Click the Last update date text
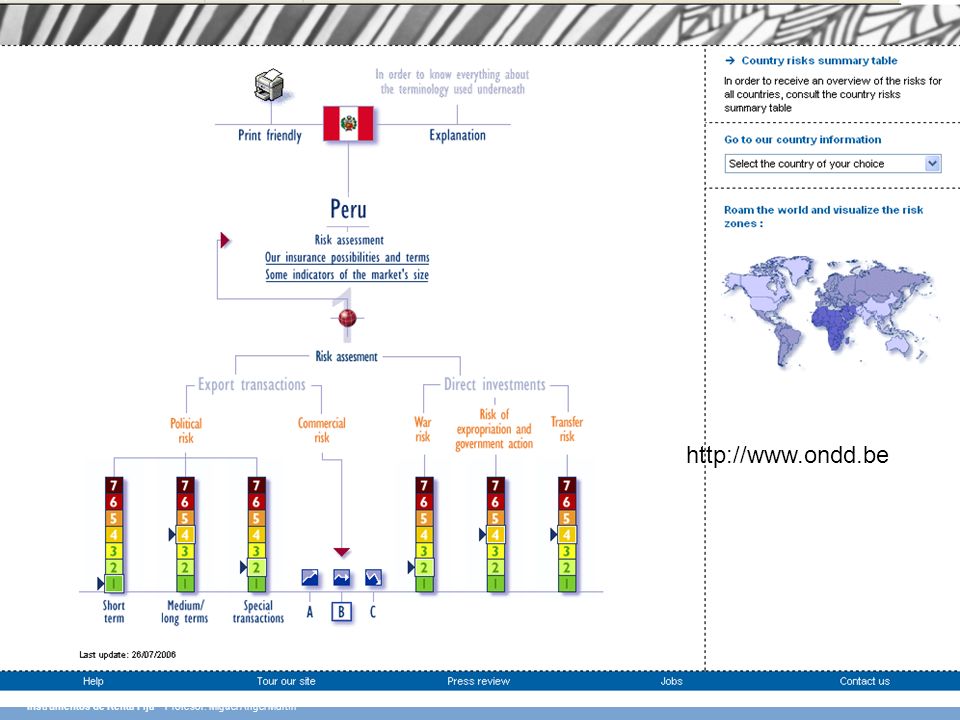The height and width of the screenshot is (720, 960). coord(127,654)
